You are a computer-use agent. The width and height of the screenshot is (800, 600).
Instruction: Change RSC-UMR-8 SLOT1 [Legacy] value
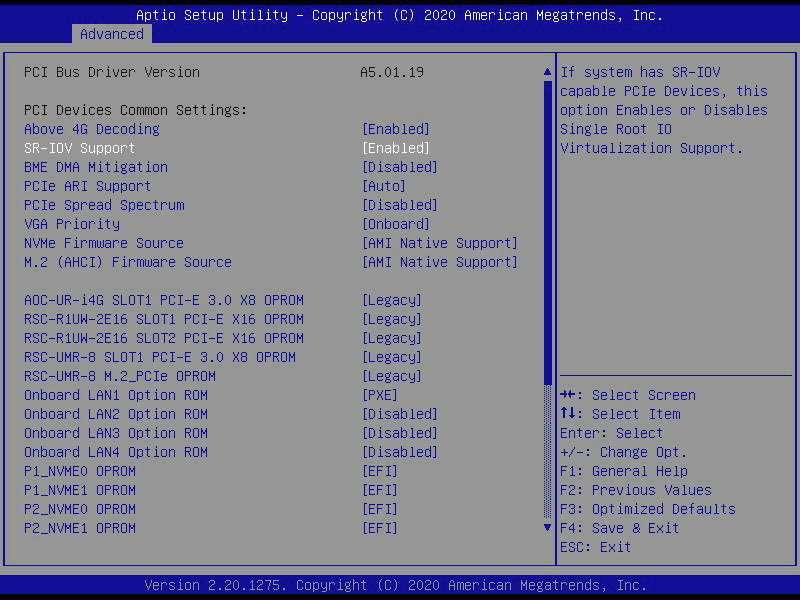(392, 357)
